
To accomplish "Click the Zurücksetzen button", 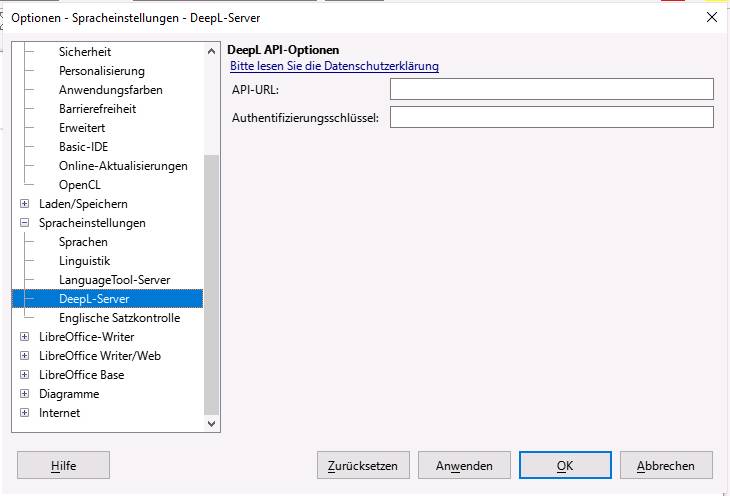I will coord(363,465).
